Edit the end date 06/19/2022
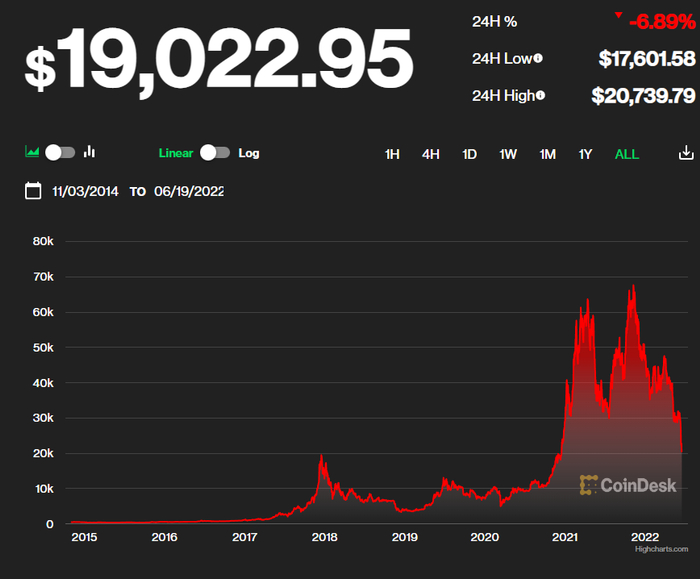Screen dimensions: 700x579 pos(189,192)
